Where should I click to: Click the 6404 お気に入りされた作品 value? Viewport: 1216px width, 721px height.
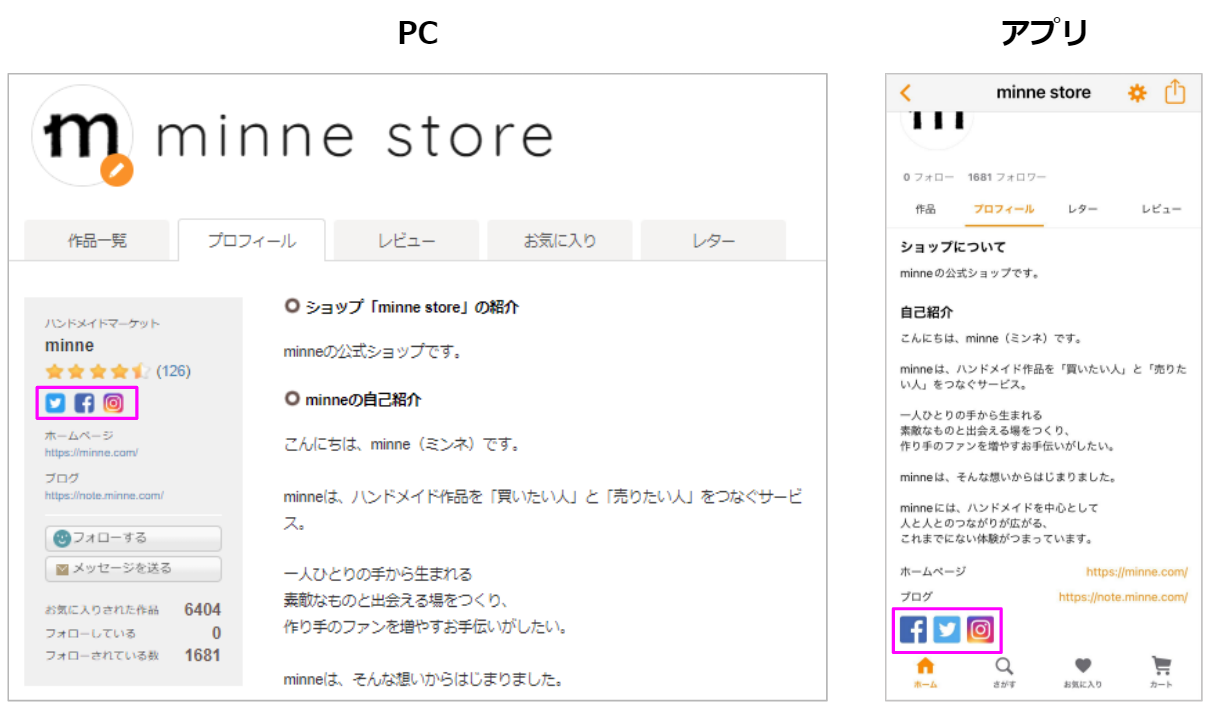click(203, 610)
